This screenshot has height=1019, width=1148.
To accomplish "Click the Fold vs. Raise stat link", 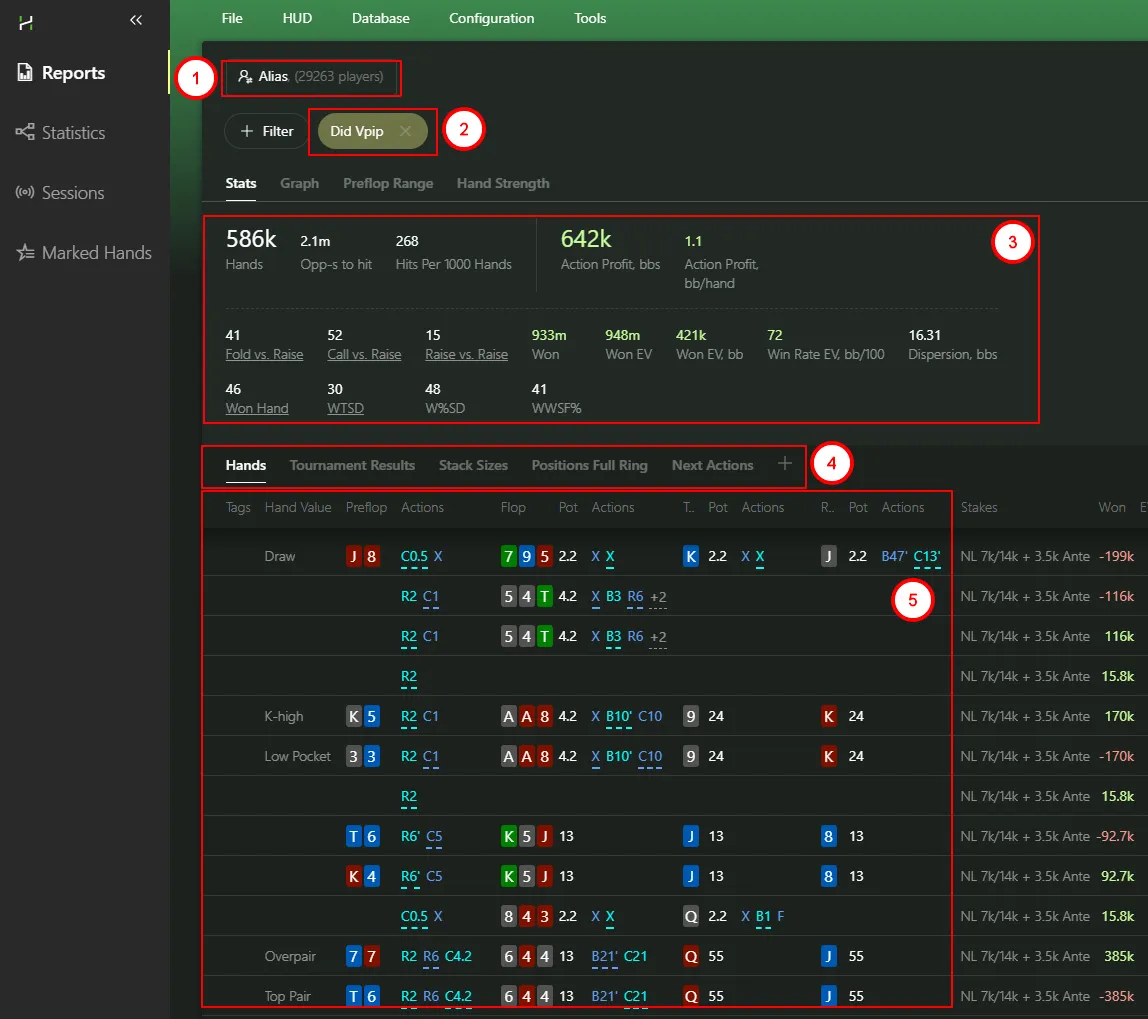I will pyautogui.click(x=264, y=354).
